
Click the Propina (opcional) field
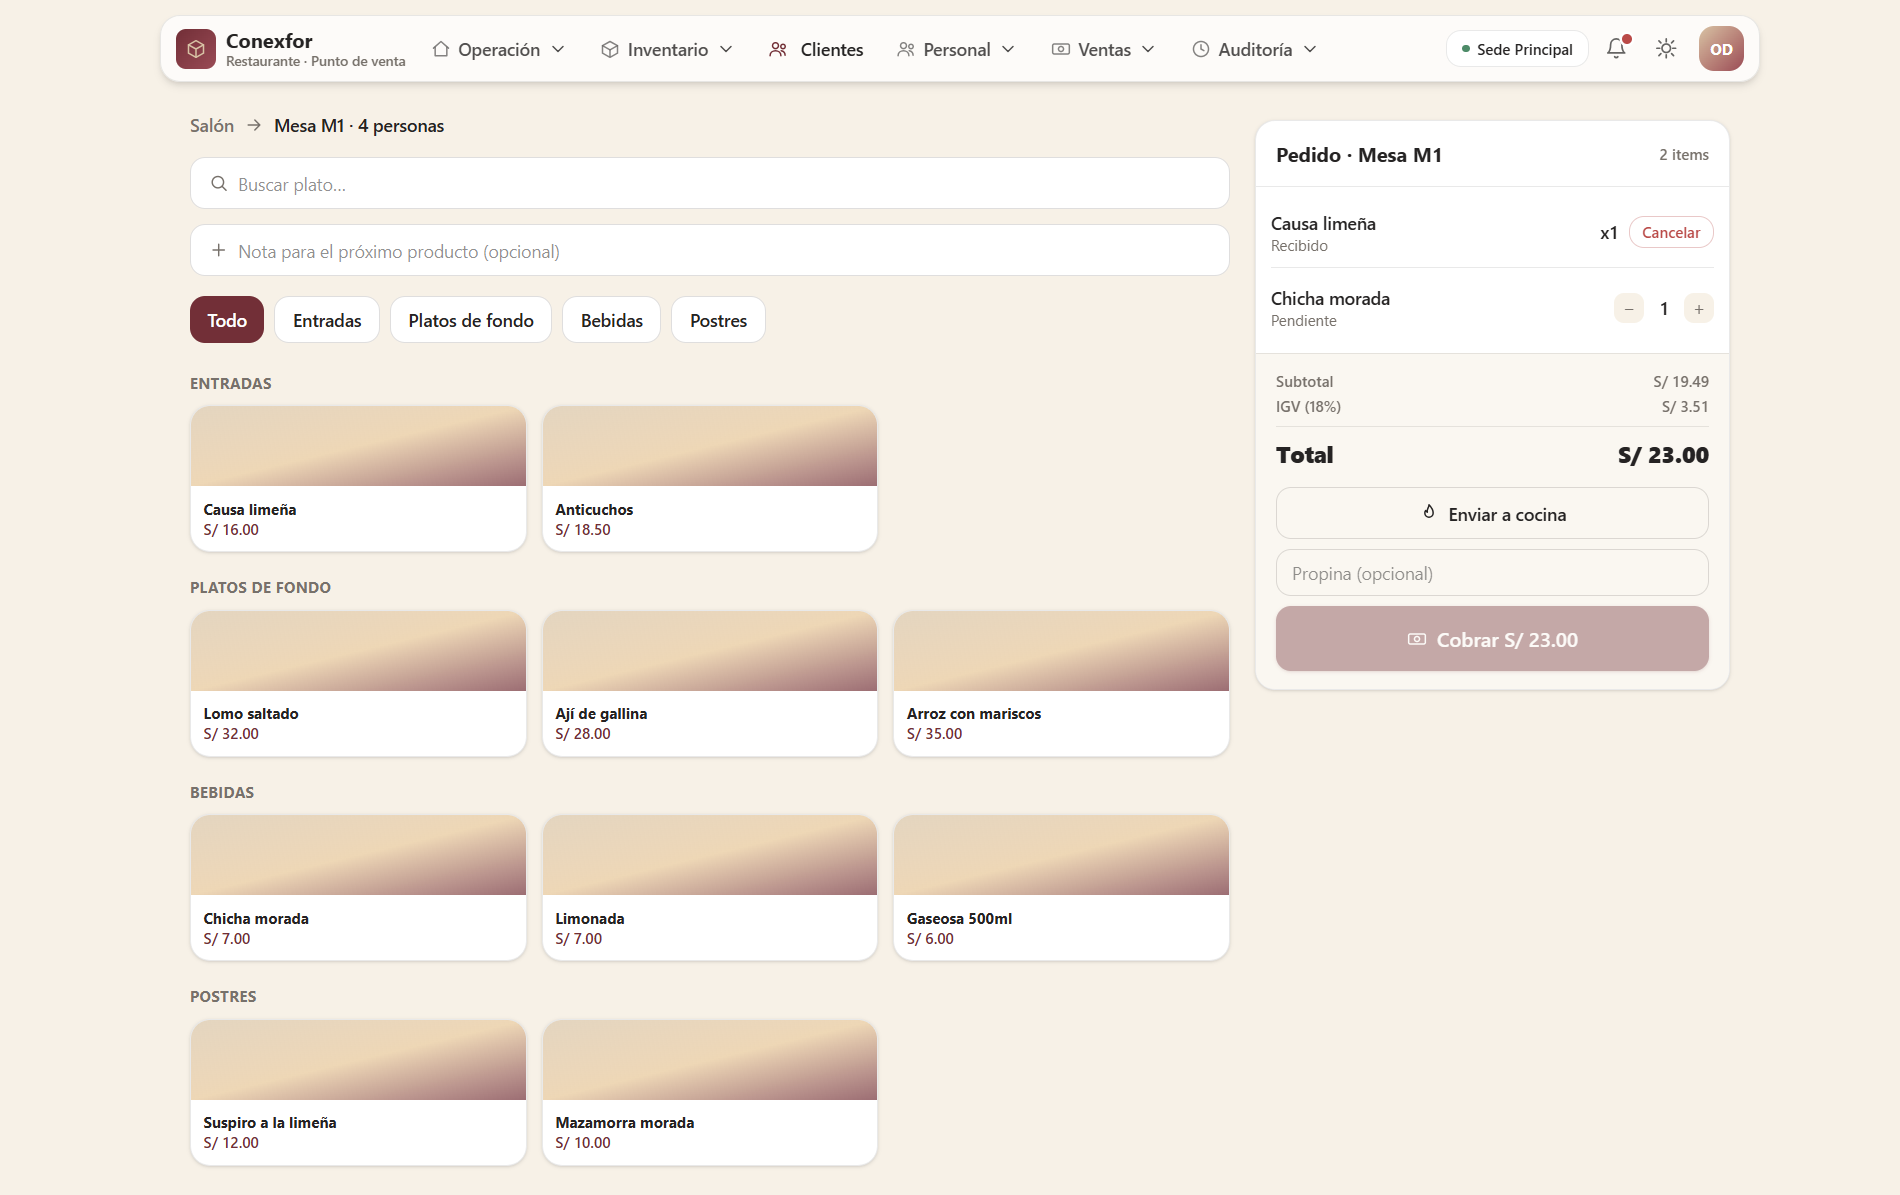[1492, 573]
